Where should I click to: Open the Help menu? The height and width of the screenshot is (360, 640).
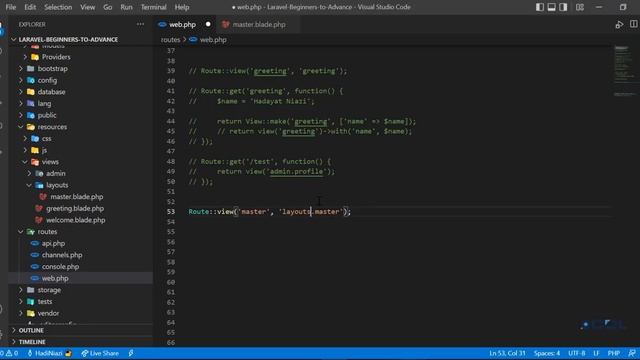pyautogui.click(x=182, y=7)
